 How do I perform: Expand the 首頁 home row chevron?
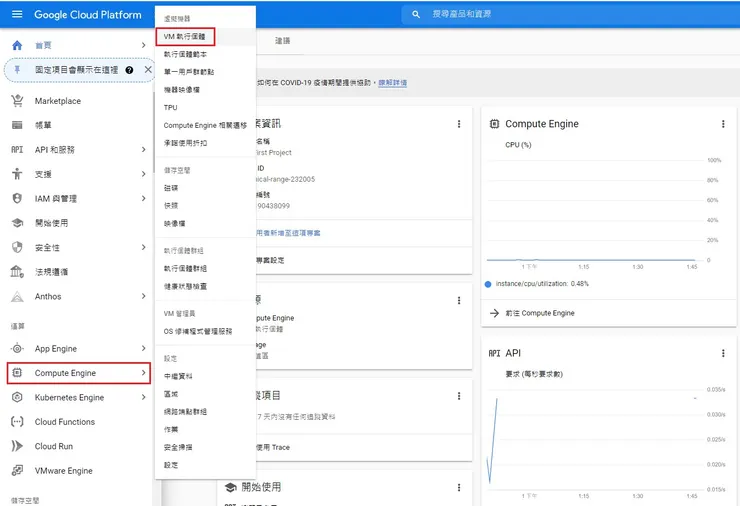tap(143, 45)
